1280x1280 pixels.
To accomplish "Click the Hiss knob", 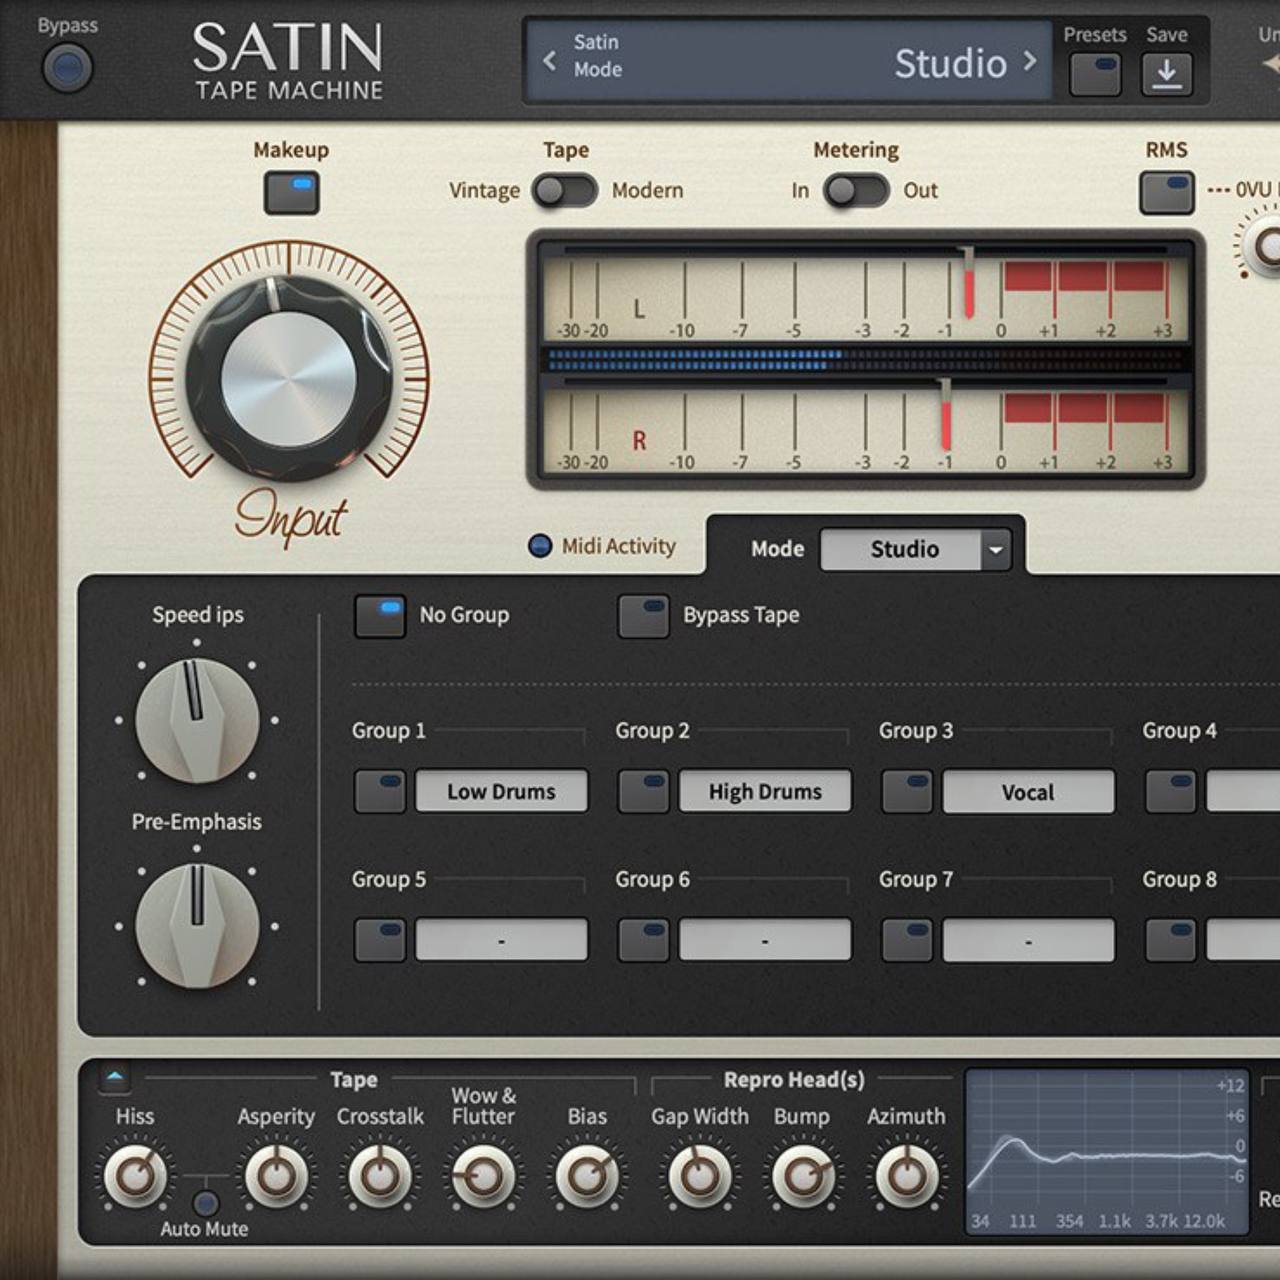I will (x=135, y=1176).
